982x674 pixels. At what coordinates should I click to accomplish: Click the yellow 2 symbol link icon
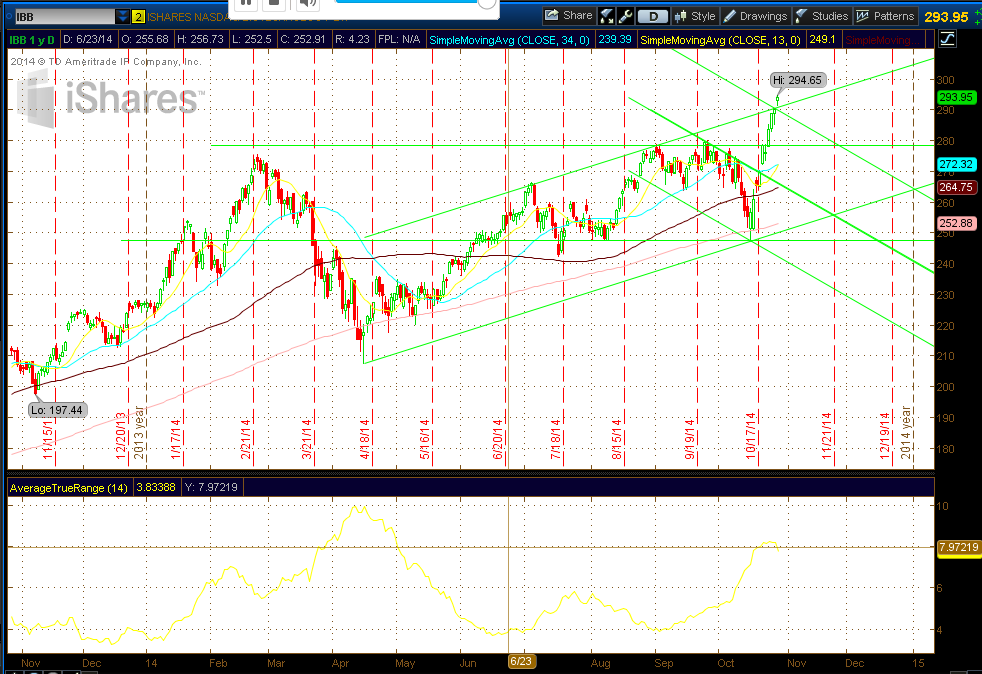coord(138,17)
